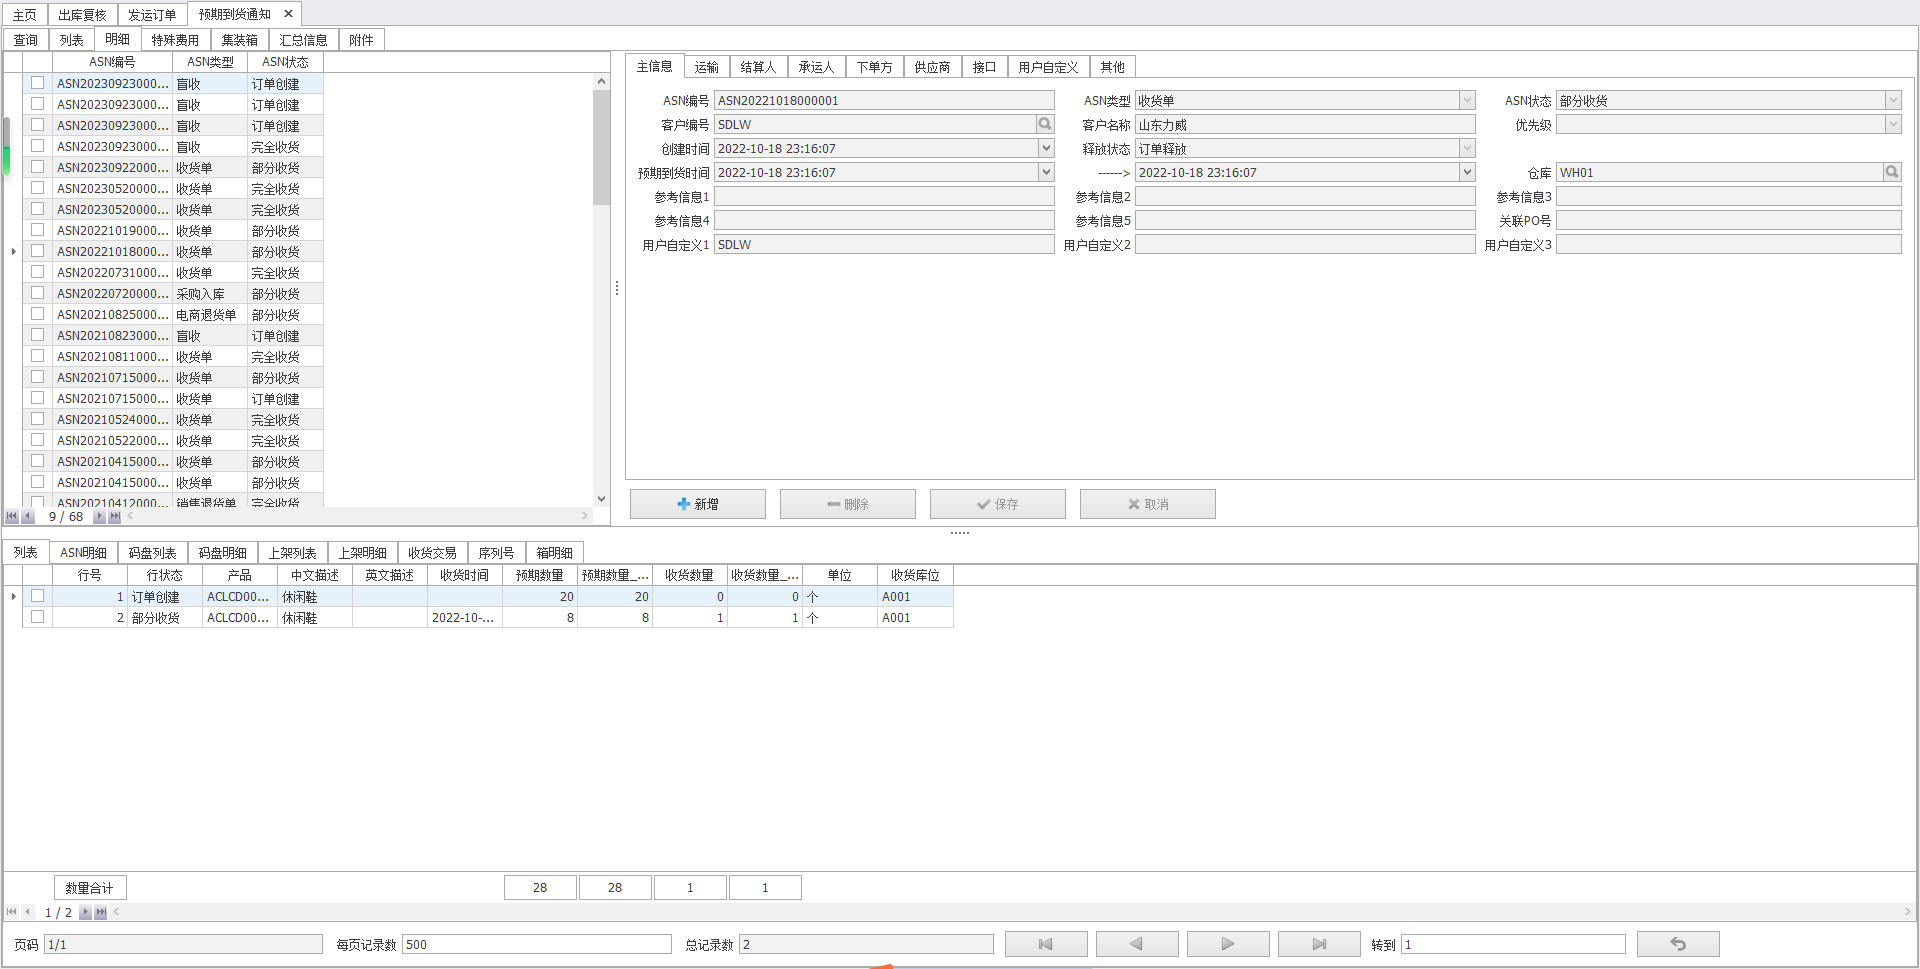Open the 供应商 tab
This screenshot has width=1920, height=969.
pyautogui.click(x=932, y=67)
